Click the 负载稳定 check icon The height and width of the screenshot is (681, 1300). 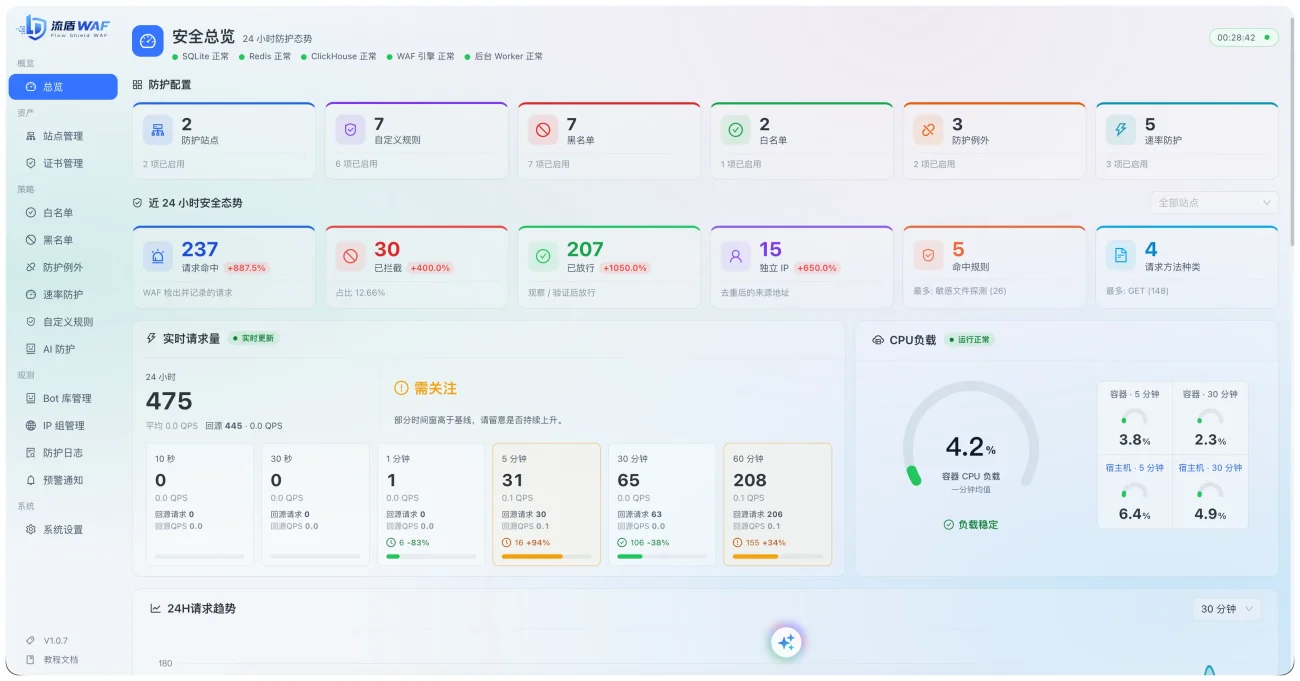[948, 524]
